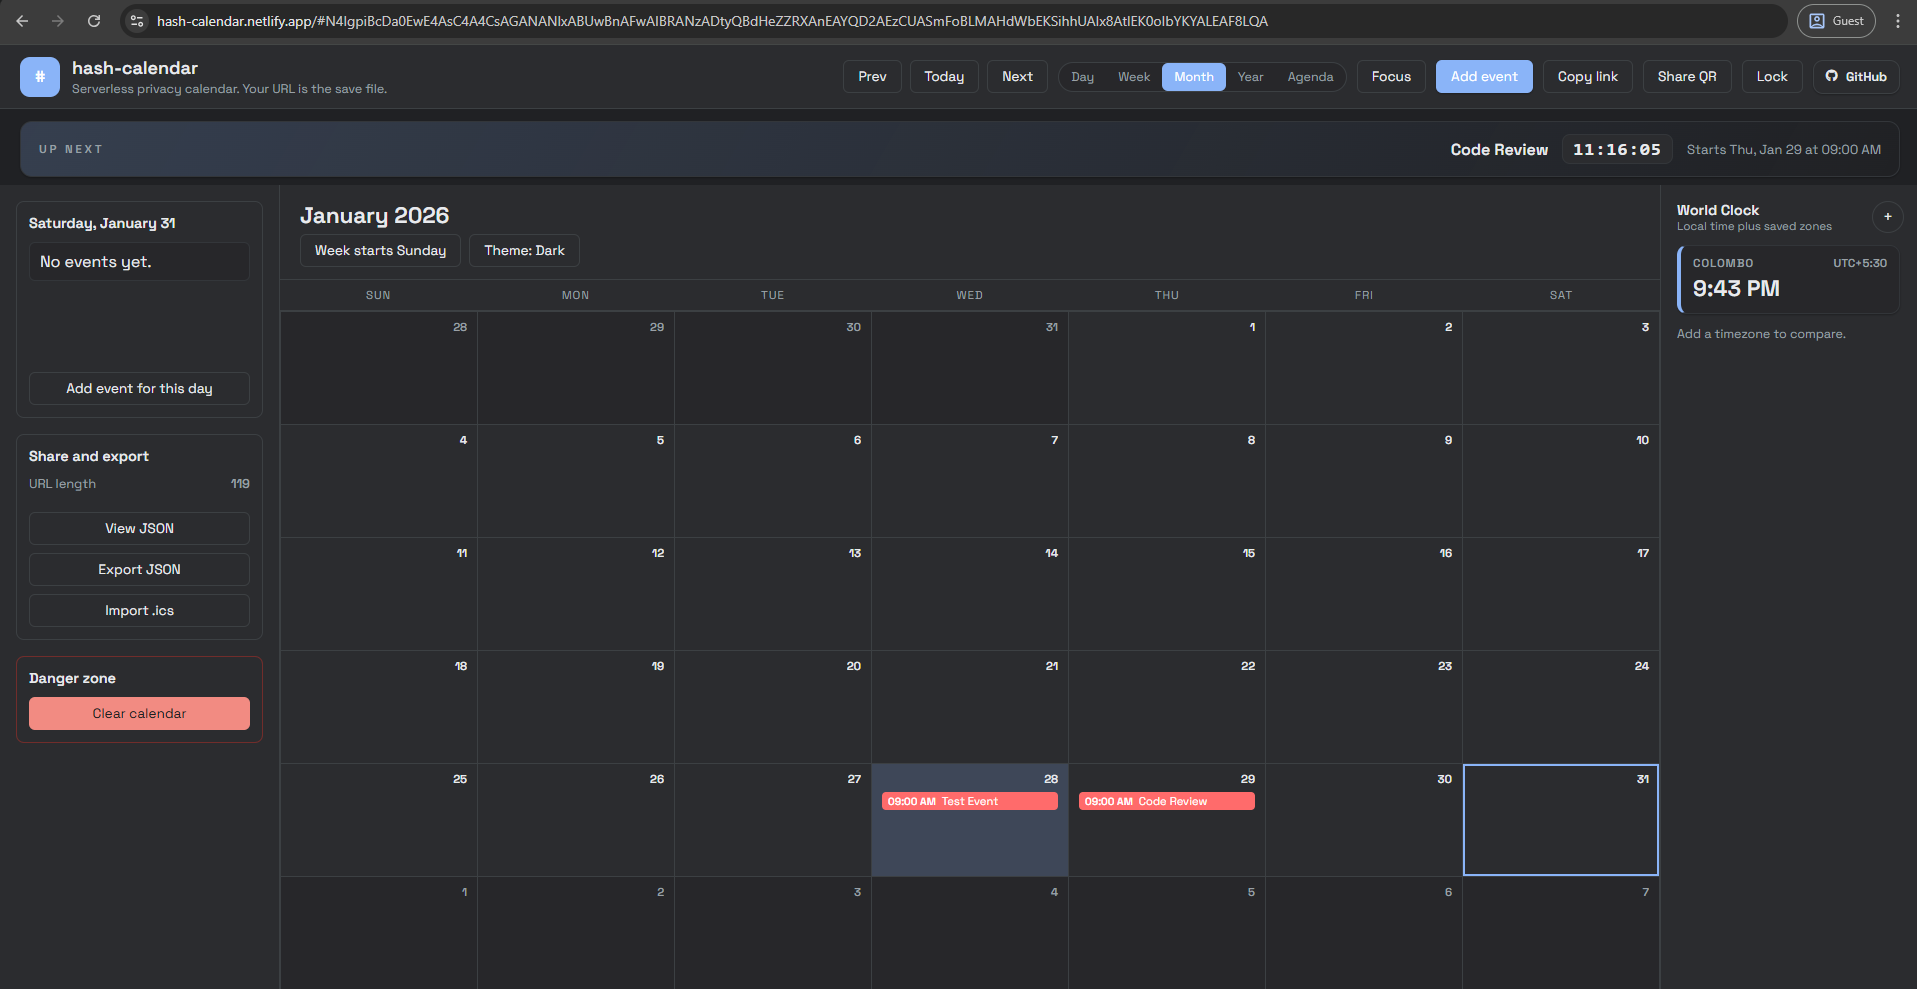Image resolution: width=1917 pixels, height=989 pixels.
Task: Reload the page
Action: click(93, 20)
